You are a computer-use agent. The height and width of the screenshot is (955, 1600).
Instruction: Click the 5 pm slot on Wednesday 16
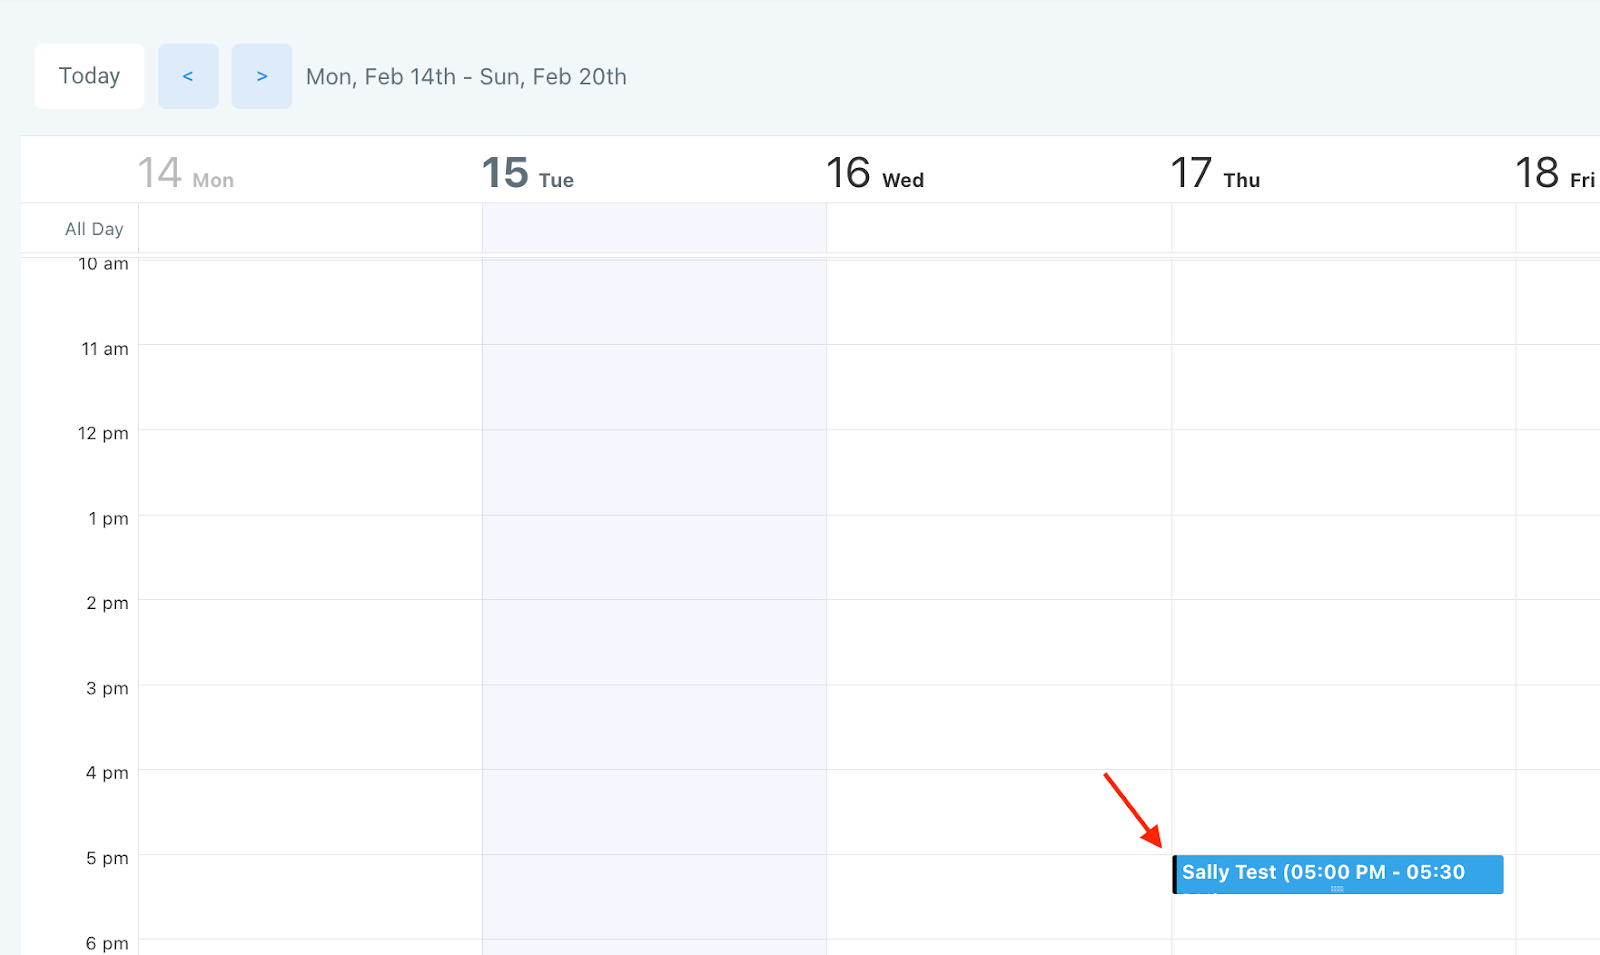(998, 896)
